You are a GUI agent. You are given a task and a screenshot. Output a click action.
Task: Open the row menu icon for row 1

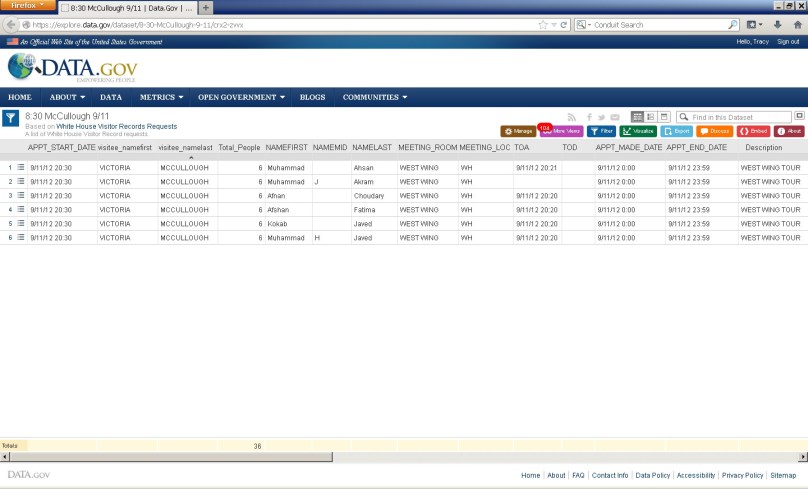tap(21, 168)
